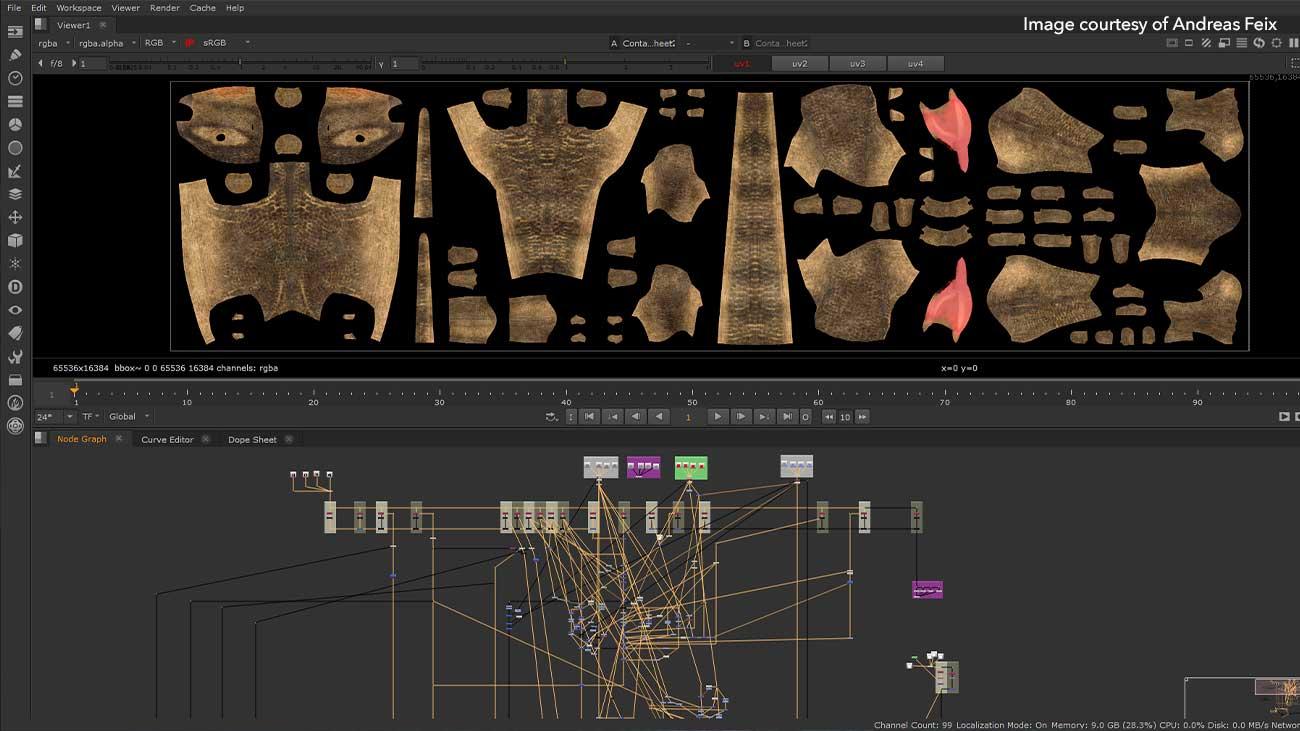The width and height of the screenshot is (1300, 731).
Task: Click the current frame number field
Action: tap(688, 417)
